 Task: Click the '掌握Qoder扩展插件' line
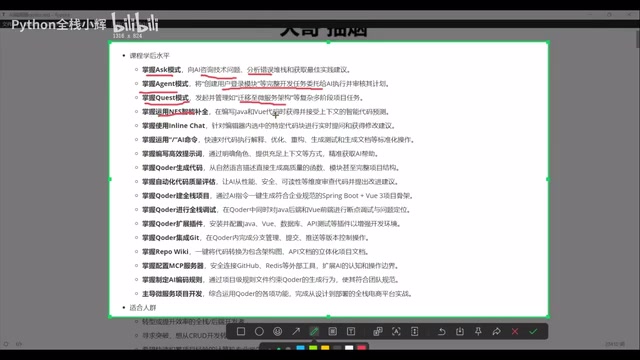click(272, 224)
